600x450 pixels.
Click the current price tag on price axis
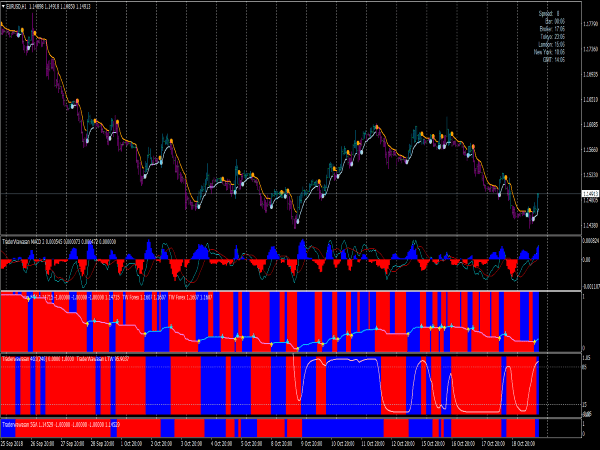click(x=590, y=194)
